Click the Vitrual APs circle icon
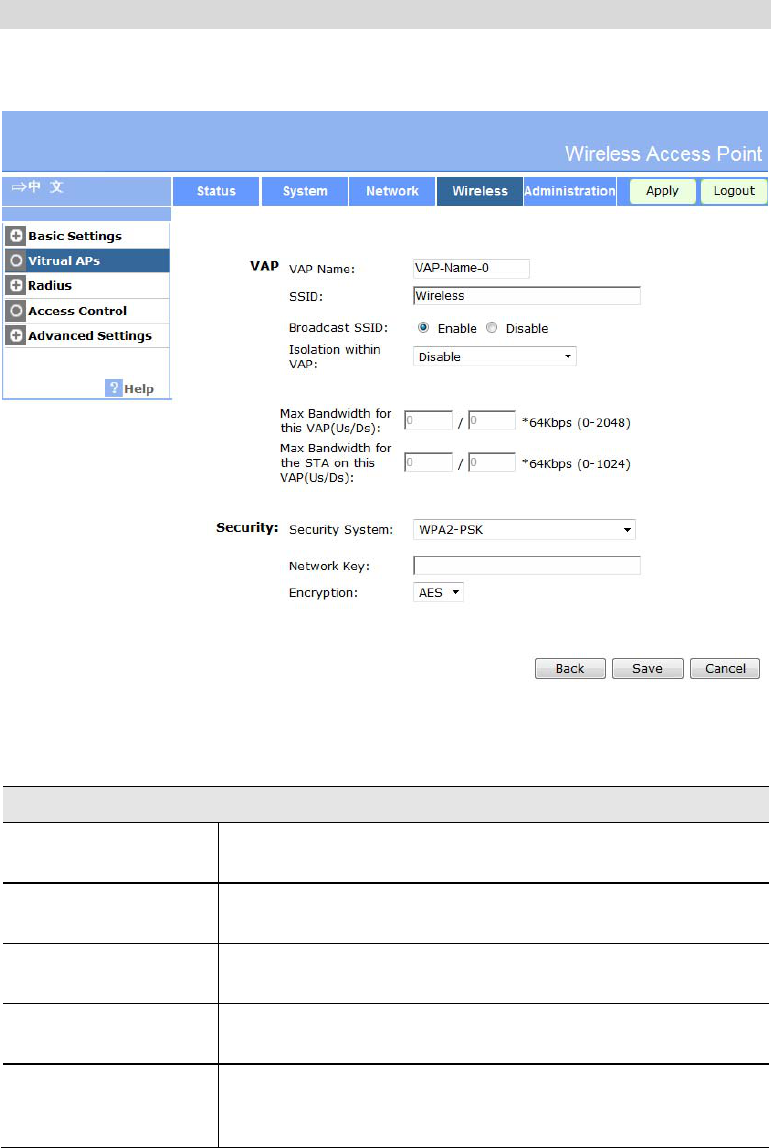Viewport: 771px width, 1148px height. coord(15,261)
